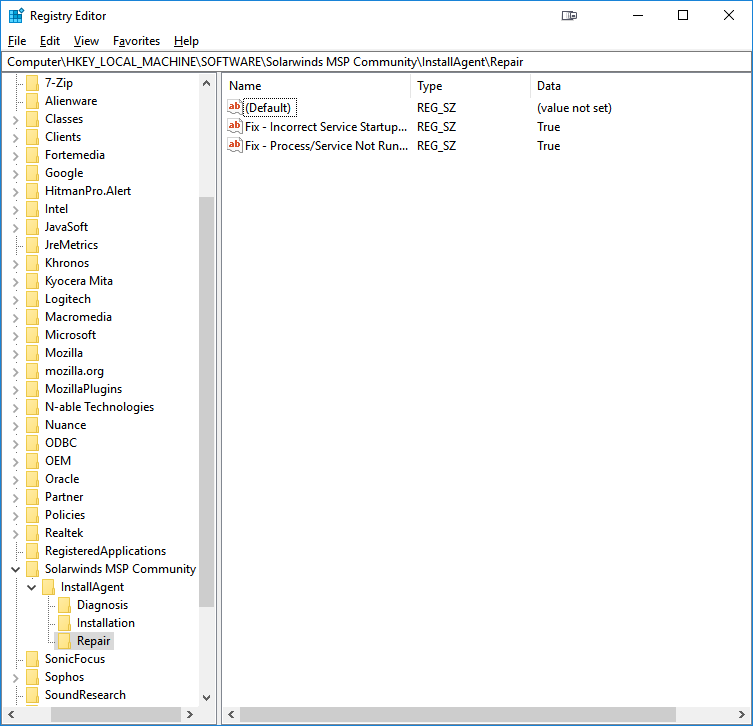The image size is (753, 726).
Task: Click the Repair folder icon
Action: pyautogui.click(x=64, y=641)
